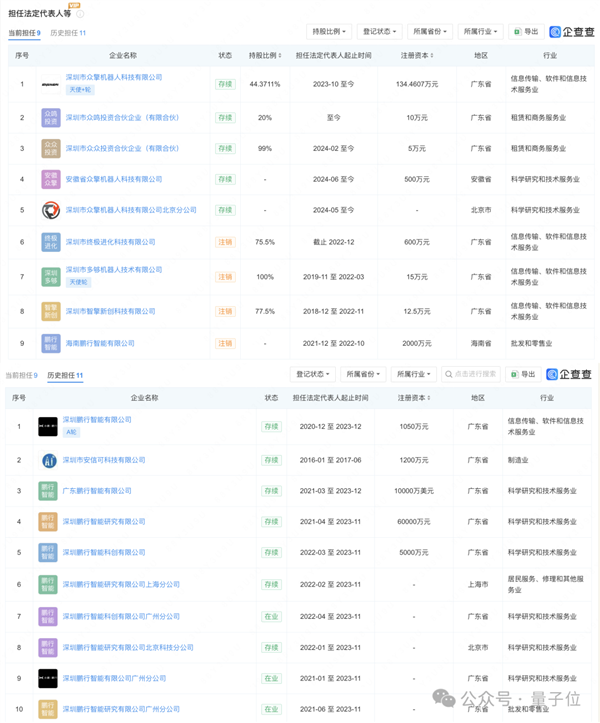Open 深圳市众擎机器人科技有限公司 company link
Screen dimensions: 600x723
point(114,77)
